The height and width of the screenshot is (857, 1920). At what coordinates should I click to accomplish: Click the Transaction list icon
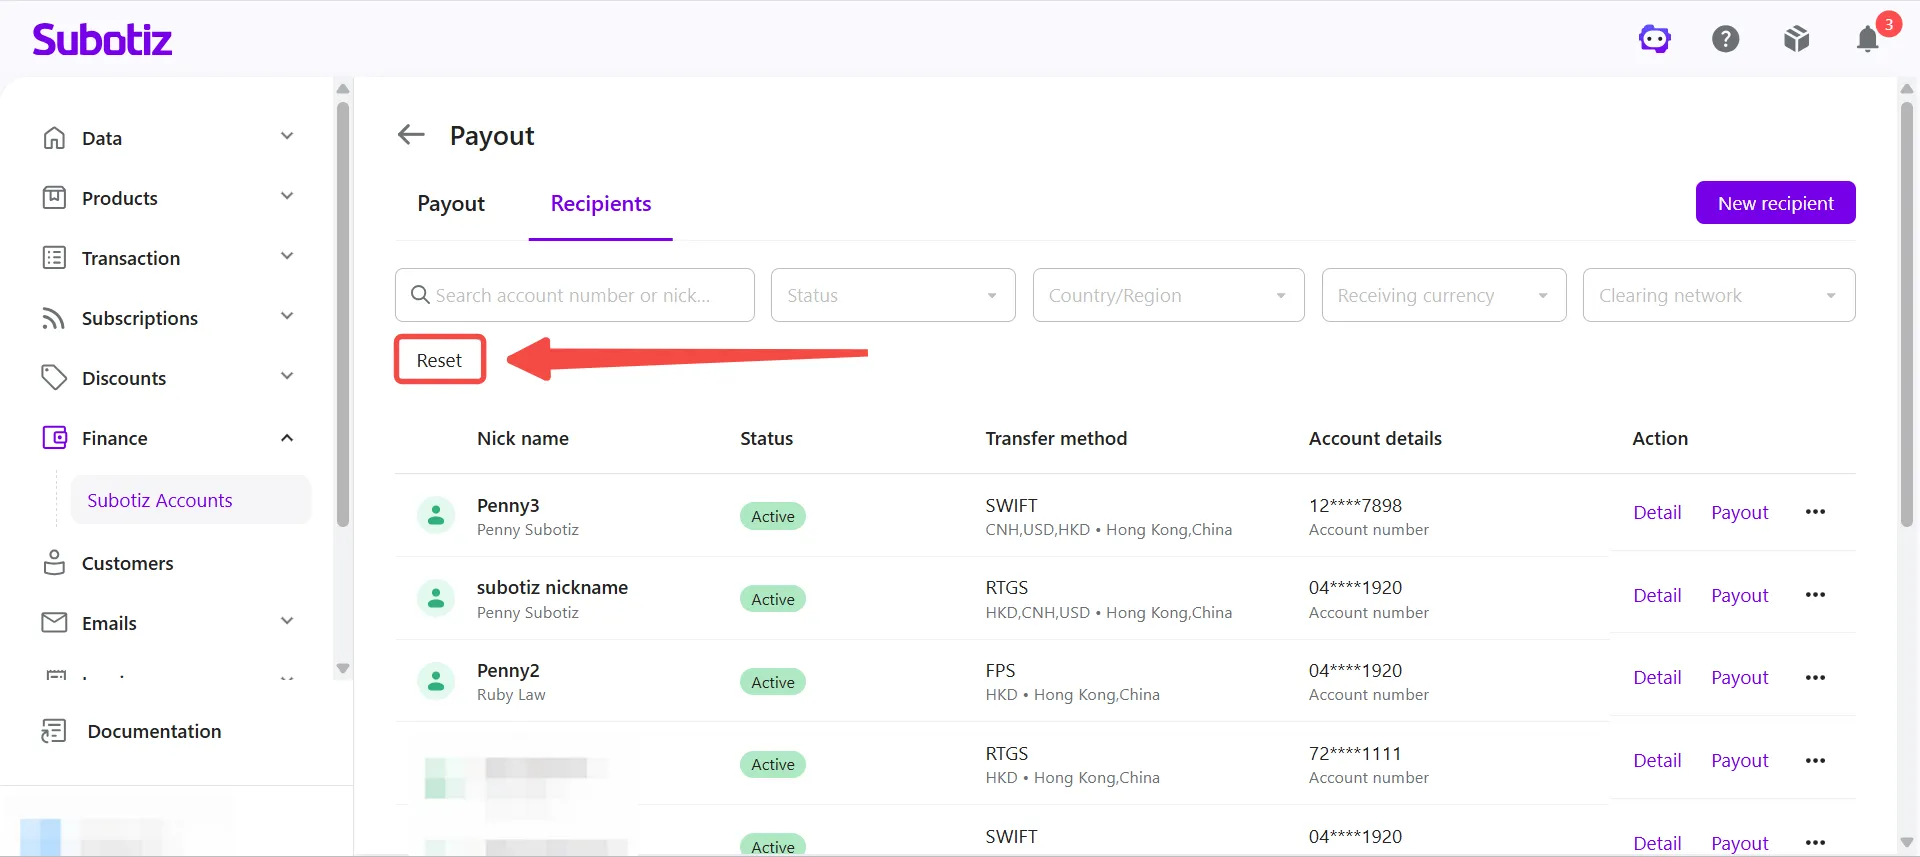click(x=54, y=258)
